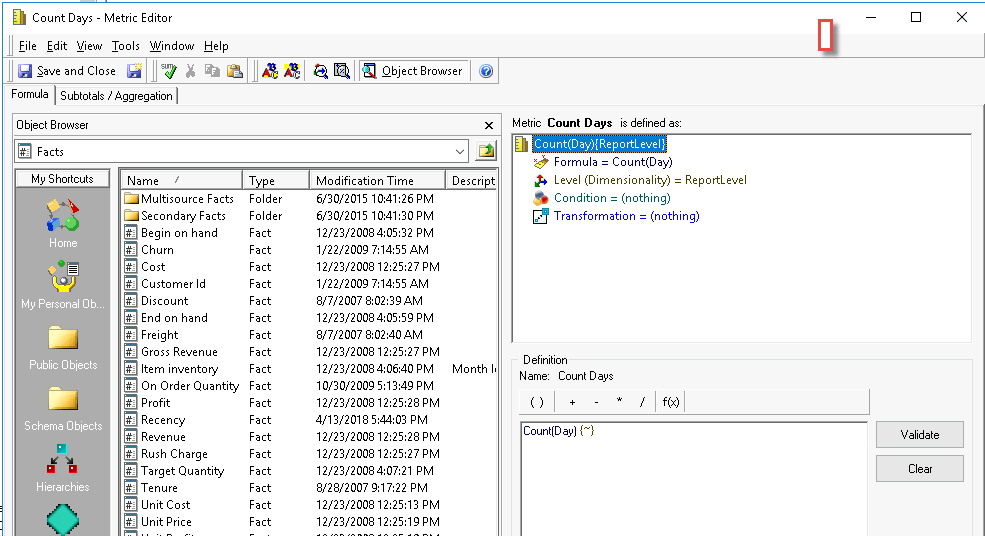
Task: Click the Validate button
Action: pos(920,435)
